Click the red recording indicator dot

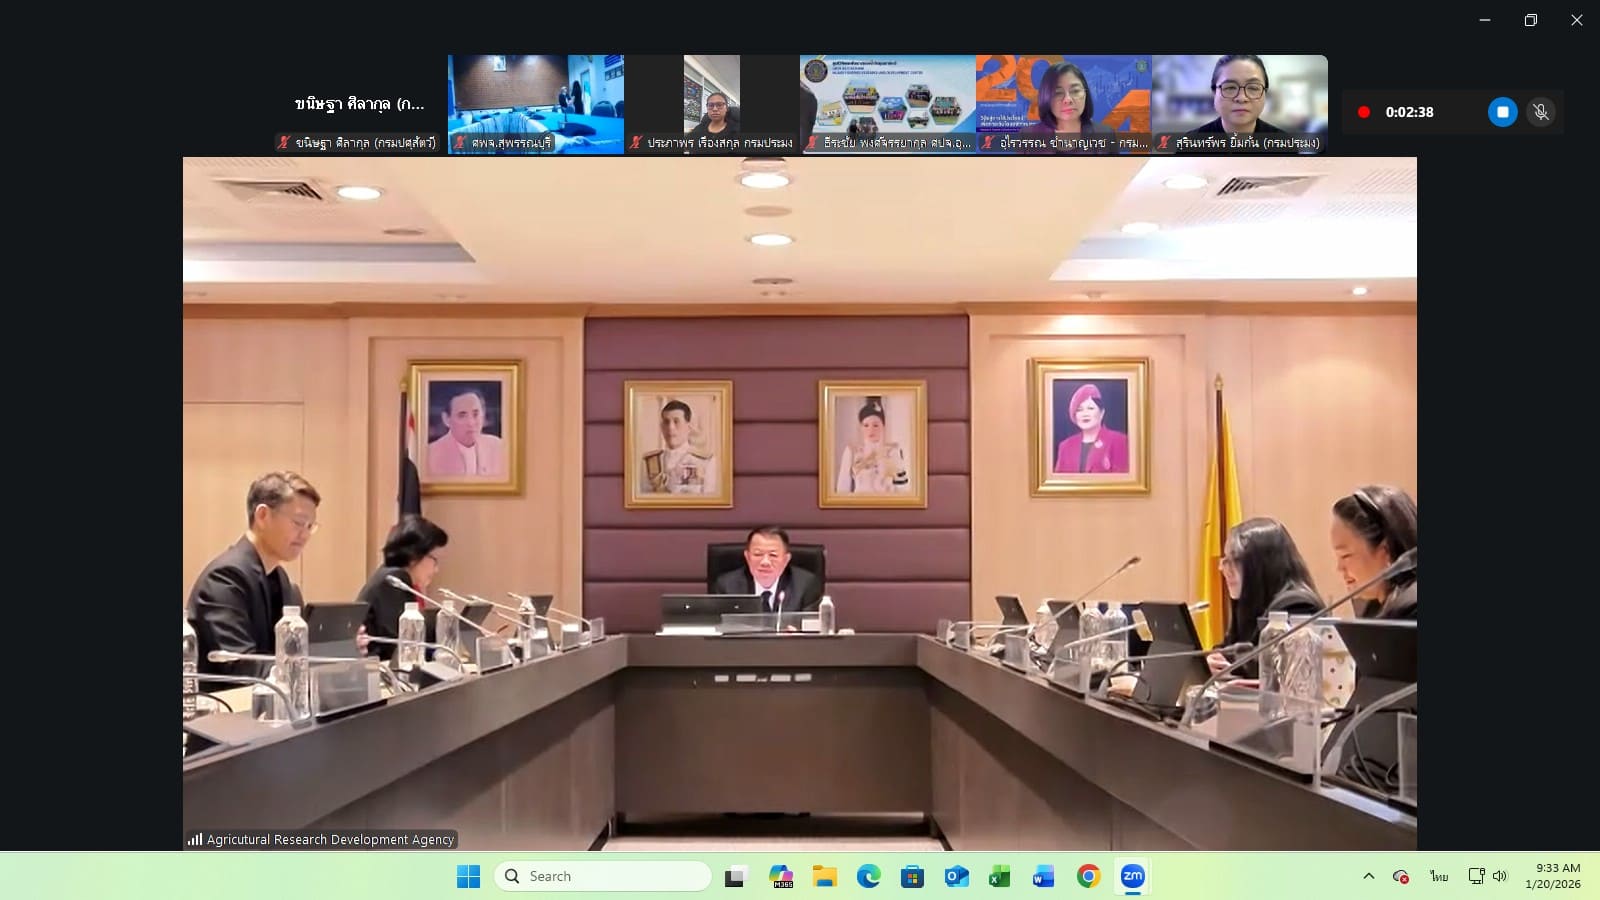[x=1363, y=112]
